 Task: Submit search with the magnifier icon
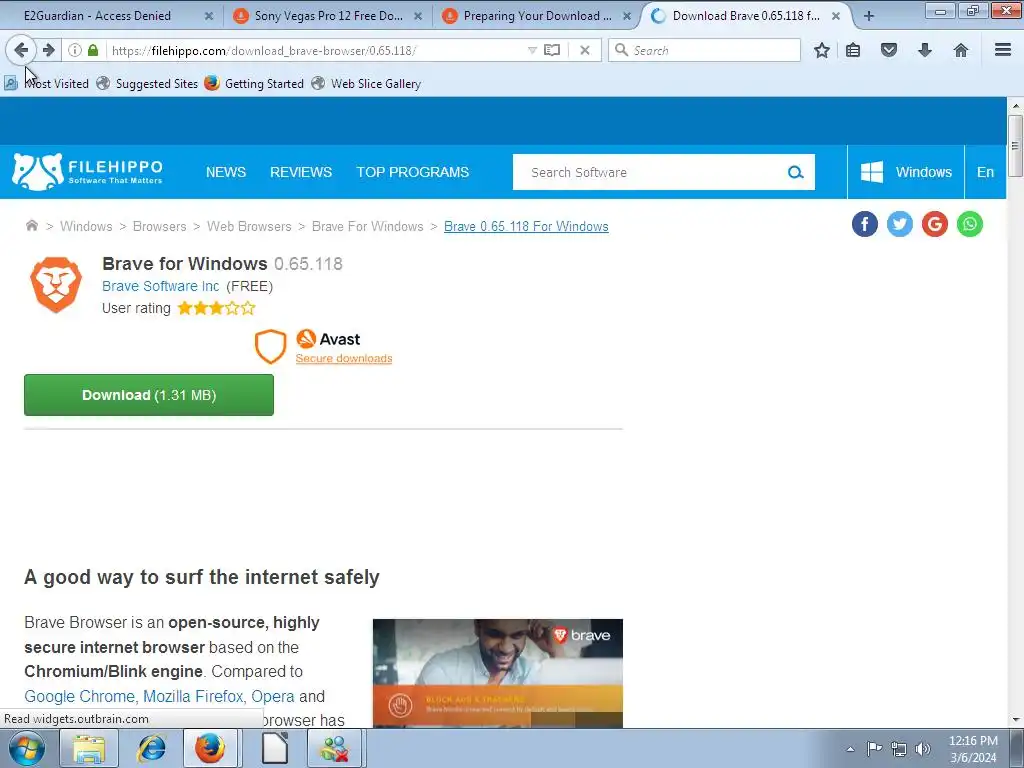tap(795, 172)
